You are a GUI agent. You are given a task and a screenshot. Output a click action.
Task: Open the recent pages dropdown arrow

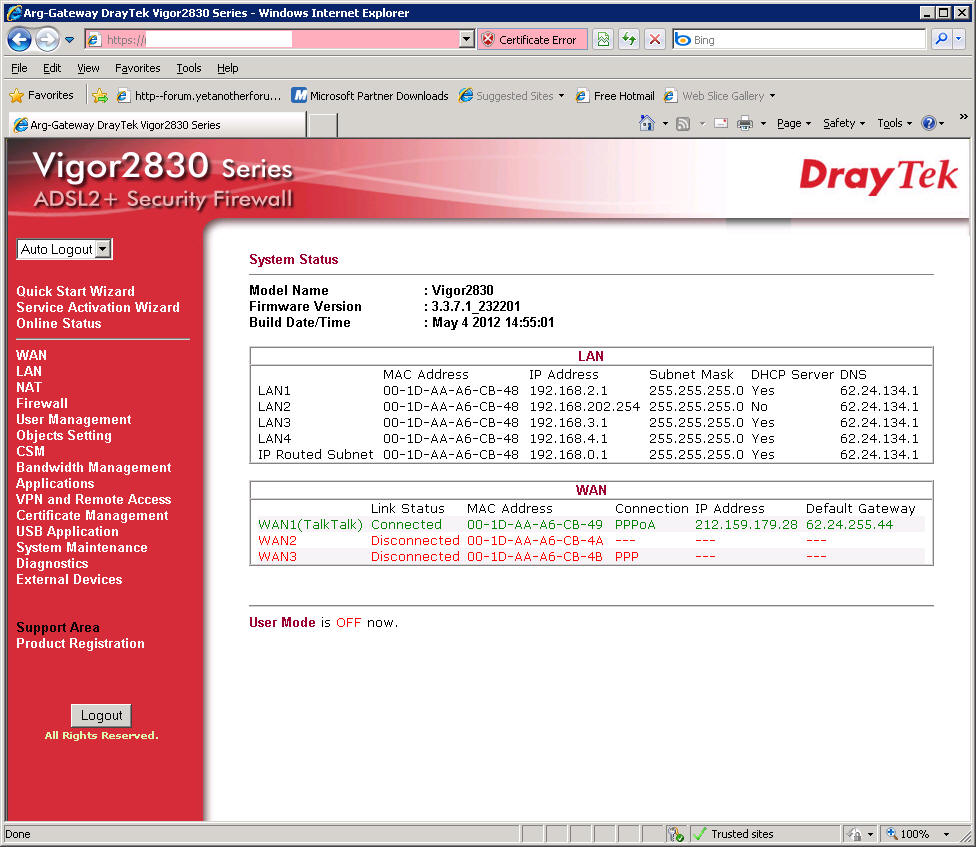(x=70, y=40)
